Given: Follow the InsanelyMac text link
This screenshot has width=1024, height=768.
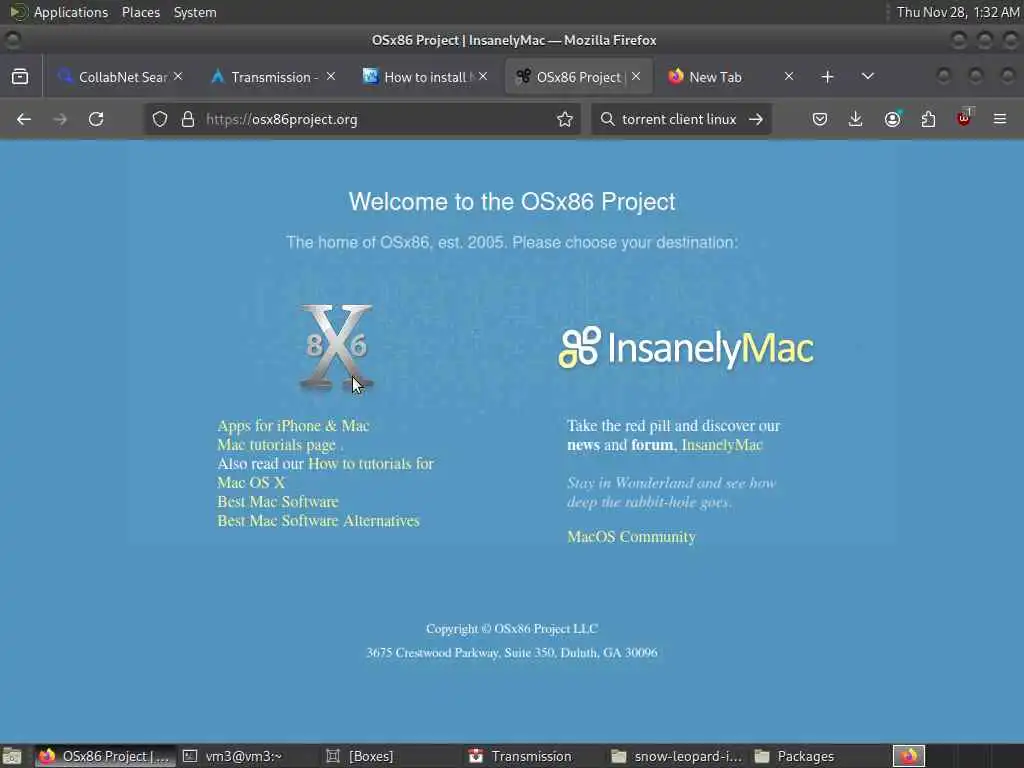Looking at the screenshot, I should pyautogui.click(x=722, y=445).
